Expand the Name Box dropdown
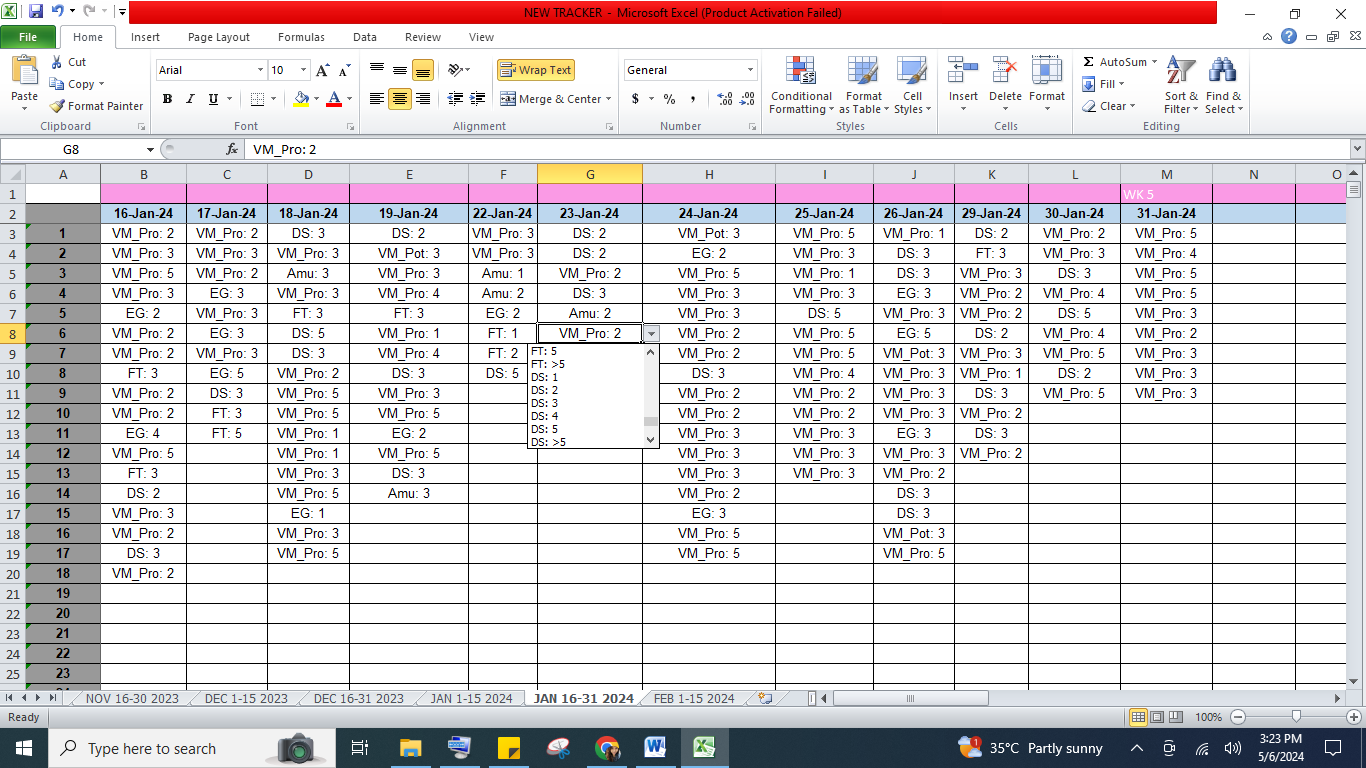The image size is (1366, 768). click(150, 149)
